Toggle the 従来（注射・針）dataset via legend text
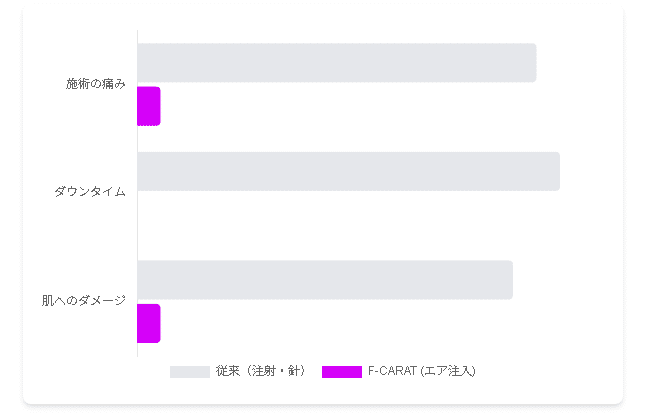The height and width of the screenshot is (413, 649). click(262, 371)
